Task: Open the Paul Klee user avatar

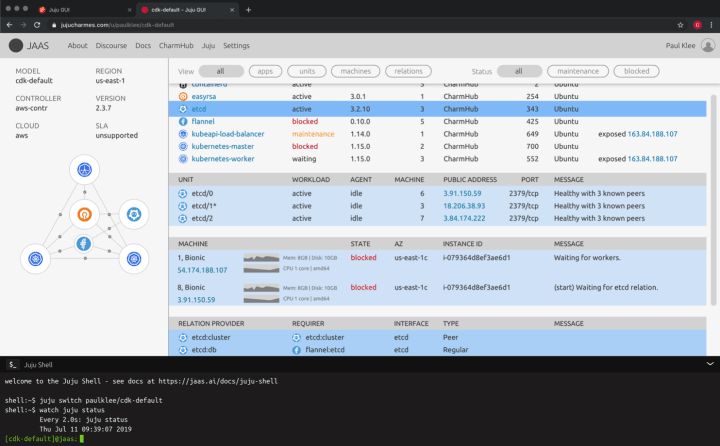Action: pyautogui.click(x=708, y=45)
